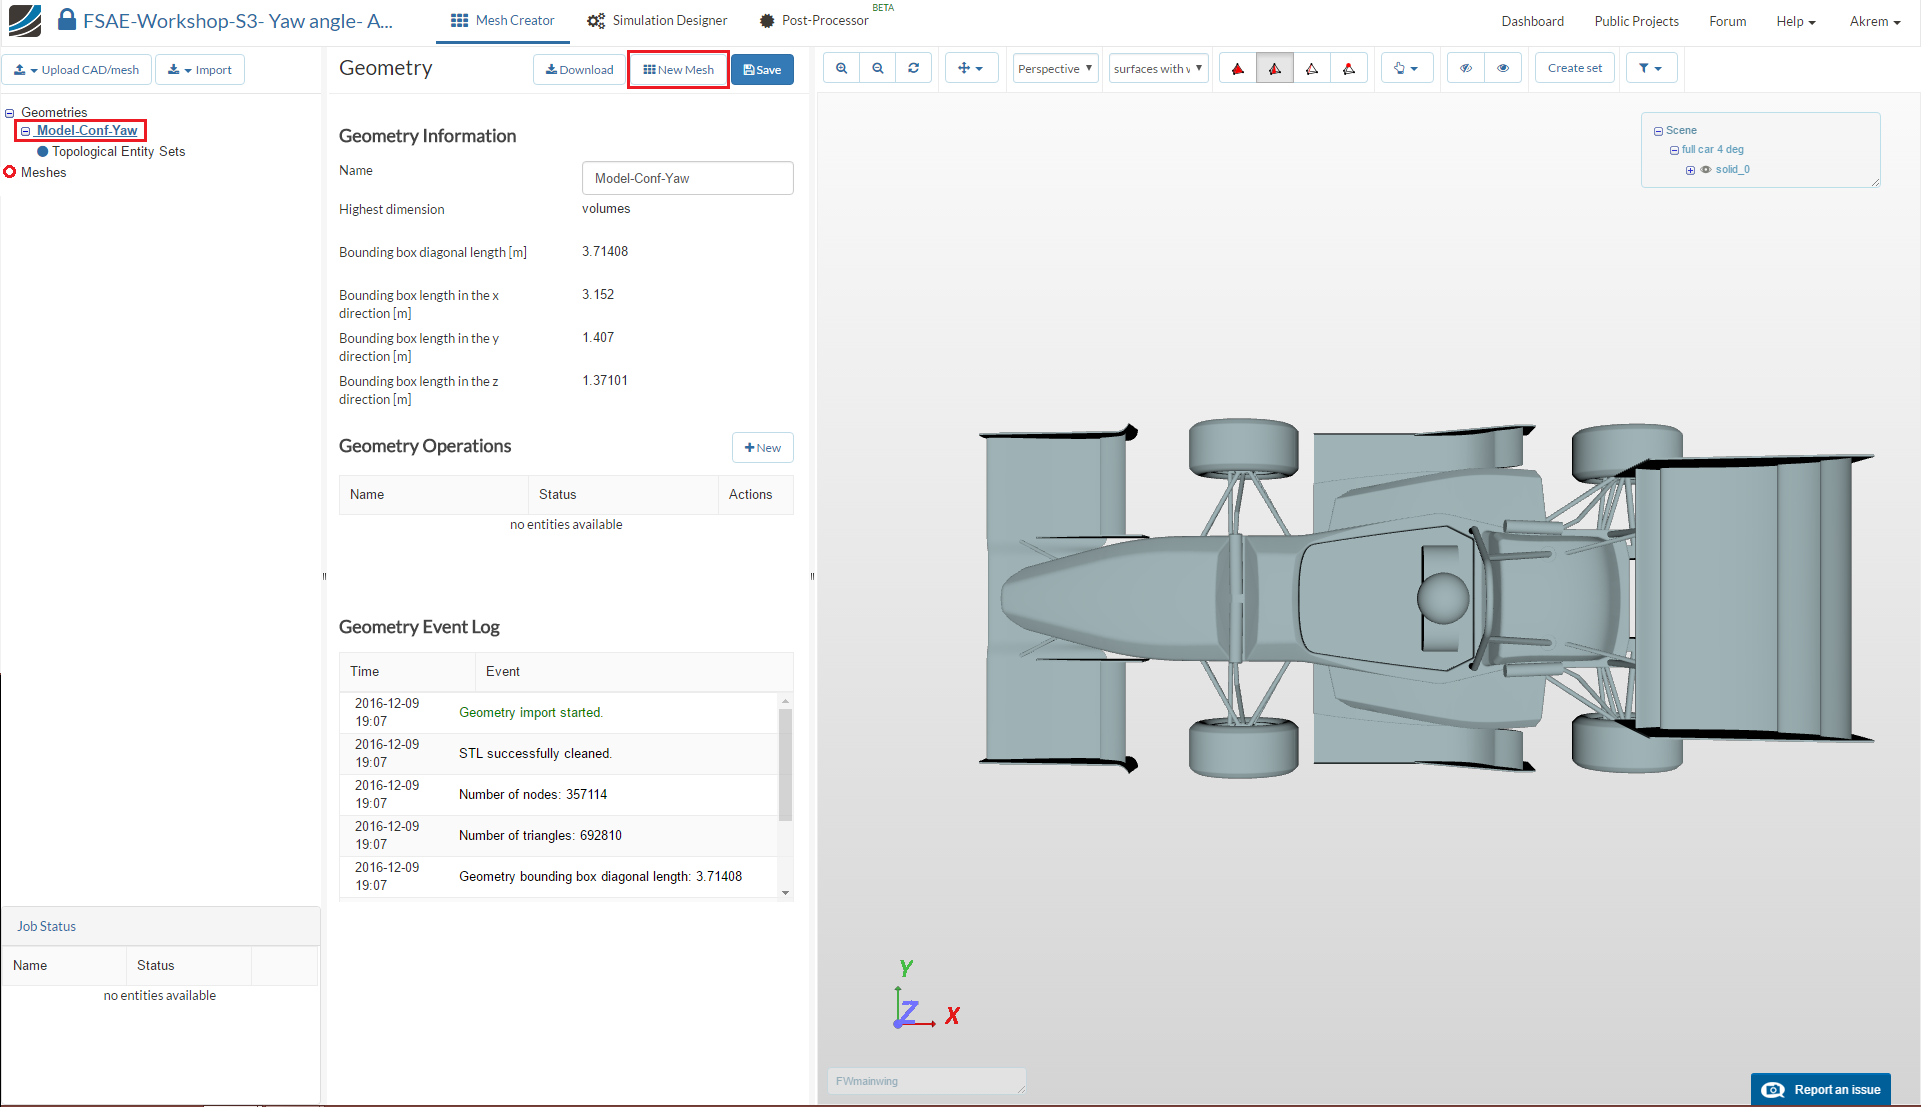Open the filter funnel dropdown

click(x=1649, y=69)
